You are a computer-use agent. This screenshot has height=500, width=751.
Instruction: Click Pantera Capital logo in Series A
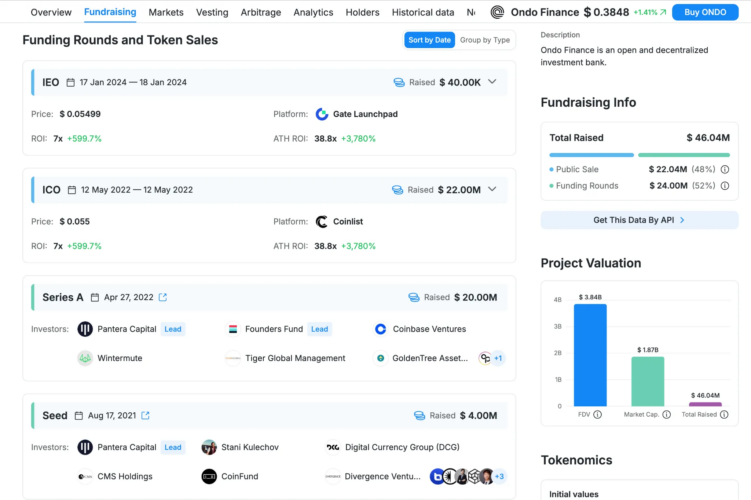(85, 329)
